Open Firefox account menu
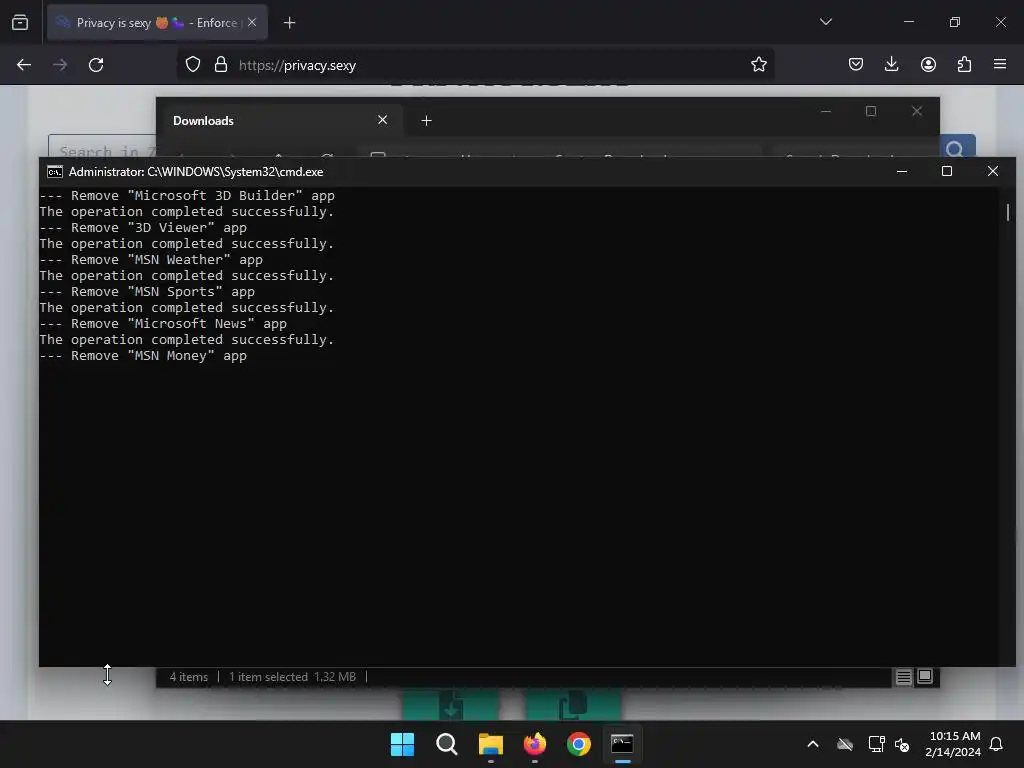1024x768 pixels. point(928,64)
